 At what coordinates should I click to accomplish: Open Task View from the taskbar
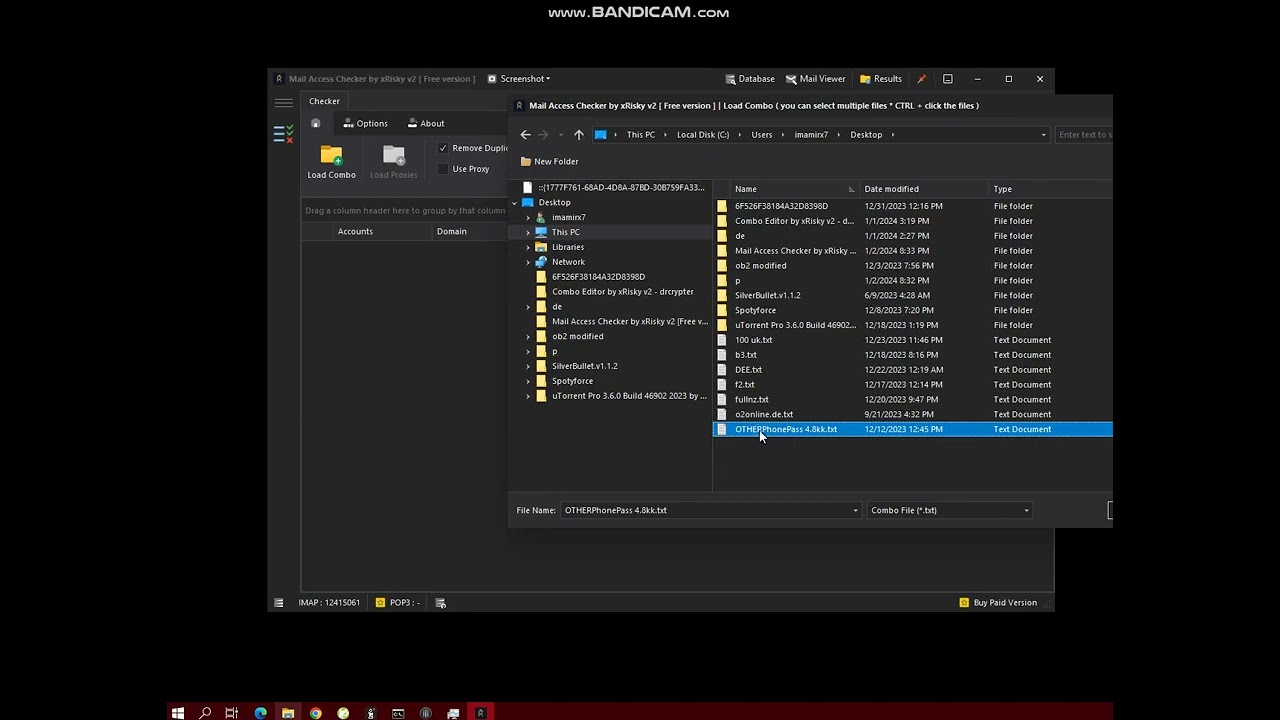point(232,713)
